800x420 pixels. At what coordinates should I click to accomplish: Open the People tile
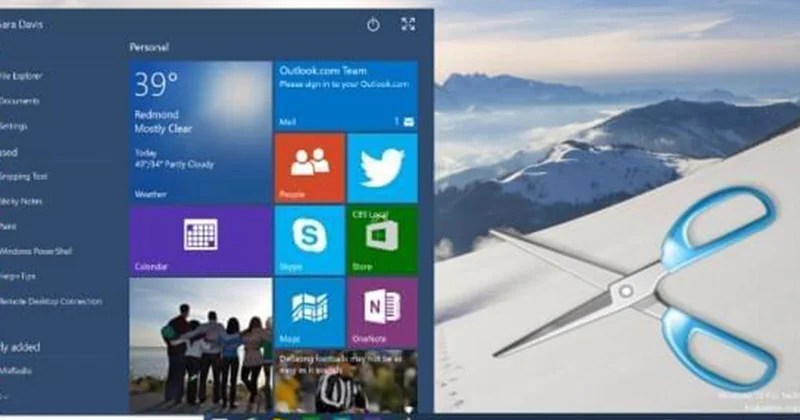[310, 167]
